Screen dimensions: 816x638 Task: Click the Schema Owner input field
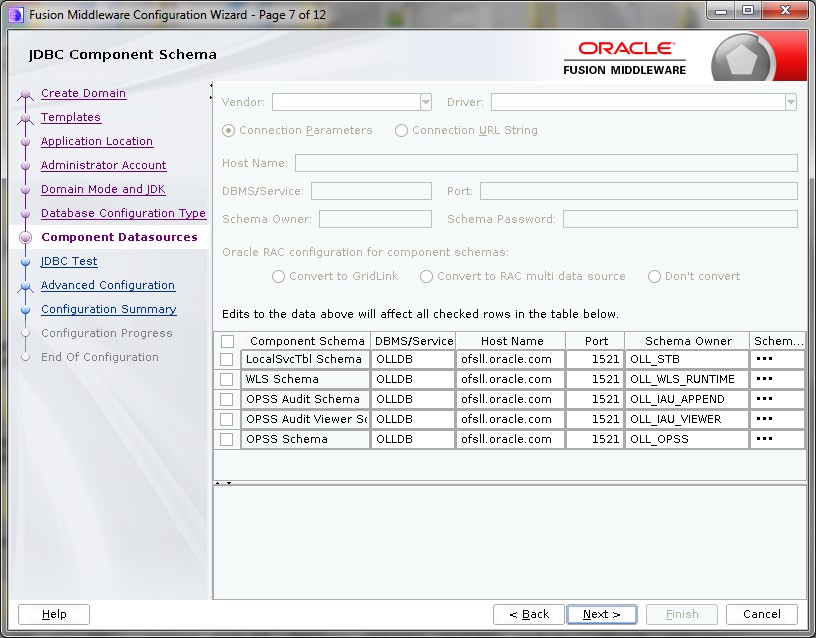(375, 219)
